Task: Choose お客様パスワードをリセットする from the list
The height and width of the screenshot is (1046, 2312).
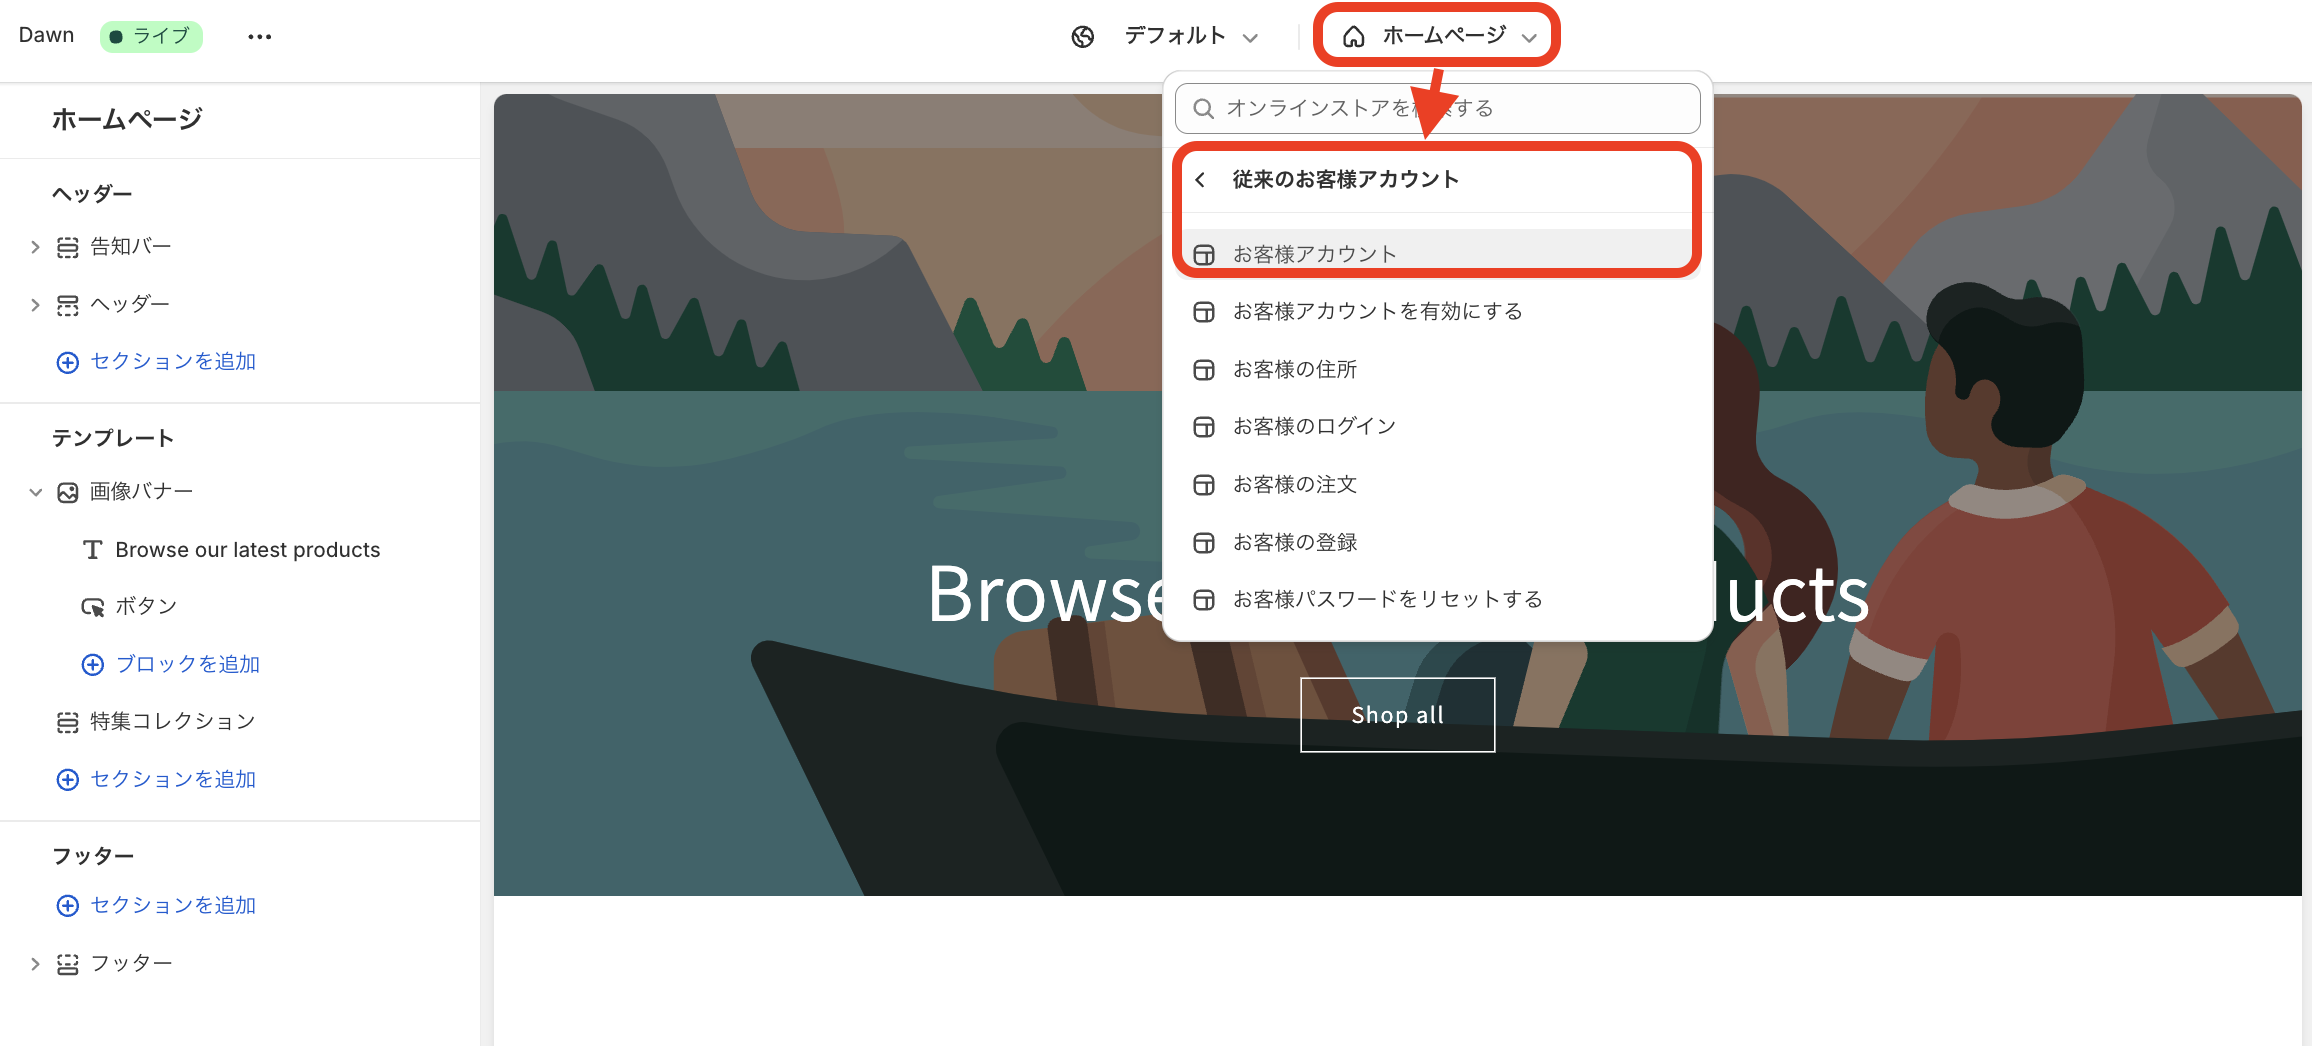Action: point(1388,599)
